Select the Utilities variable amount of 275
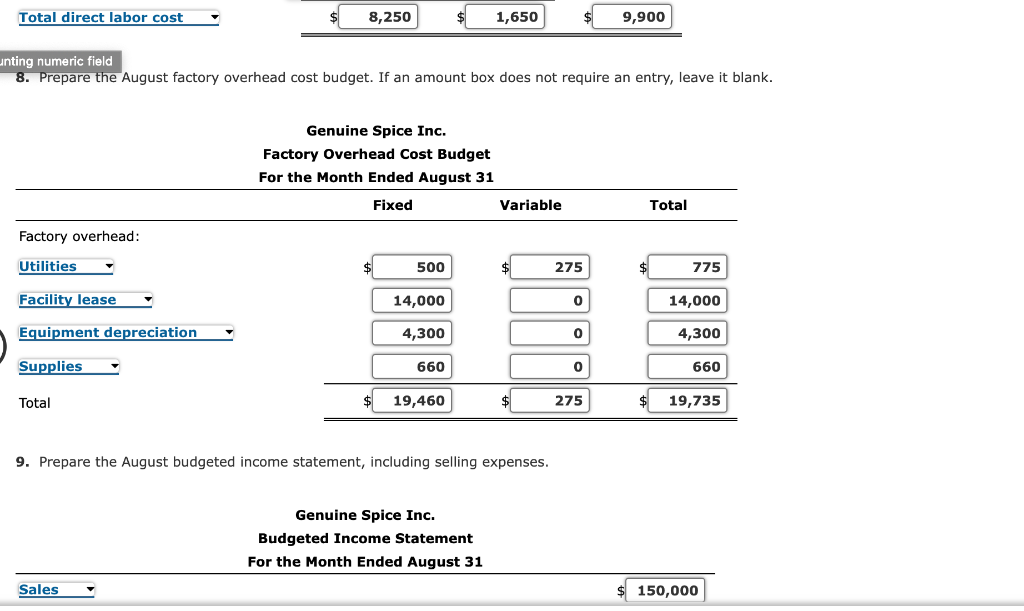The width and height of the screenshot is (1024, 611). (549, 267)
